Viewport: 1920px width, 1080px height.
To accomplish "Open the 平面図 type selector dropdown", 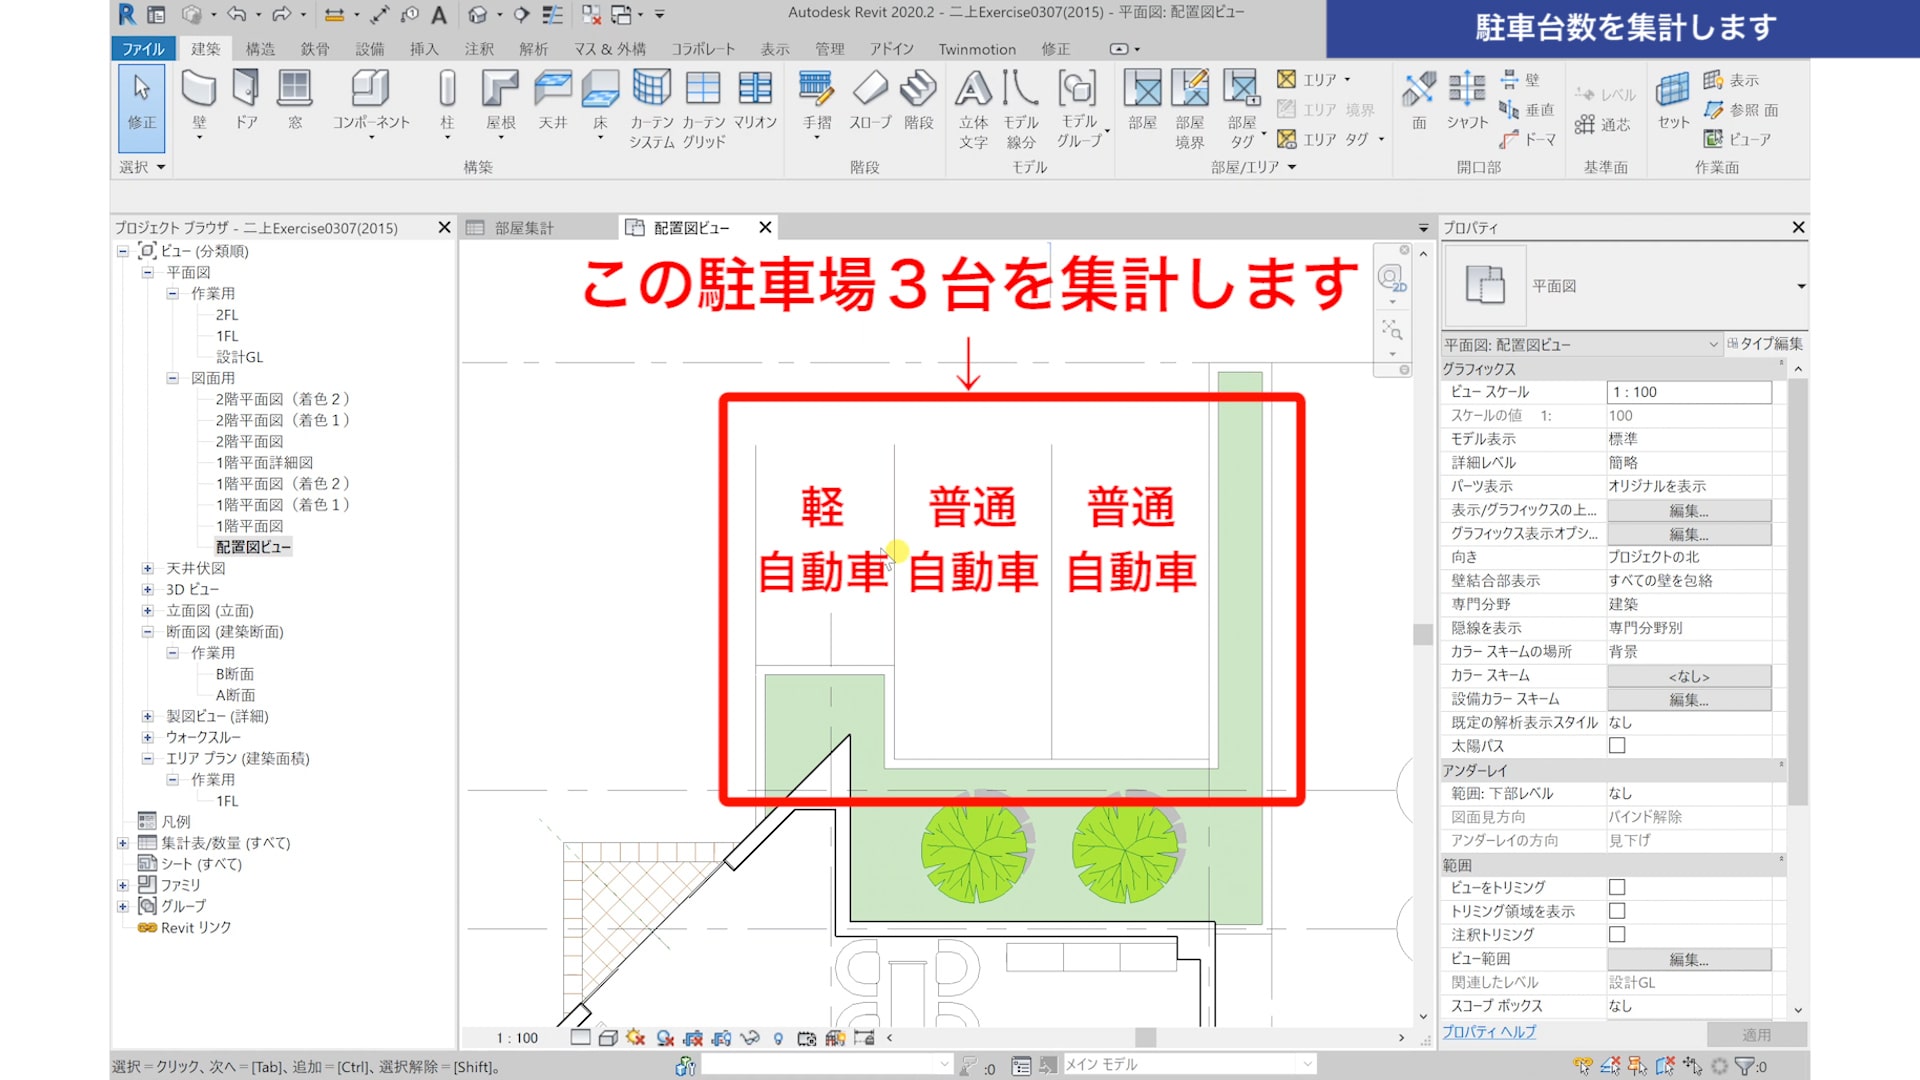I will [x=1800, y=287].
